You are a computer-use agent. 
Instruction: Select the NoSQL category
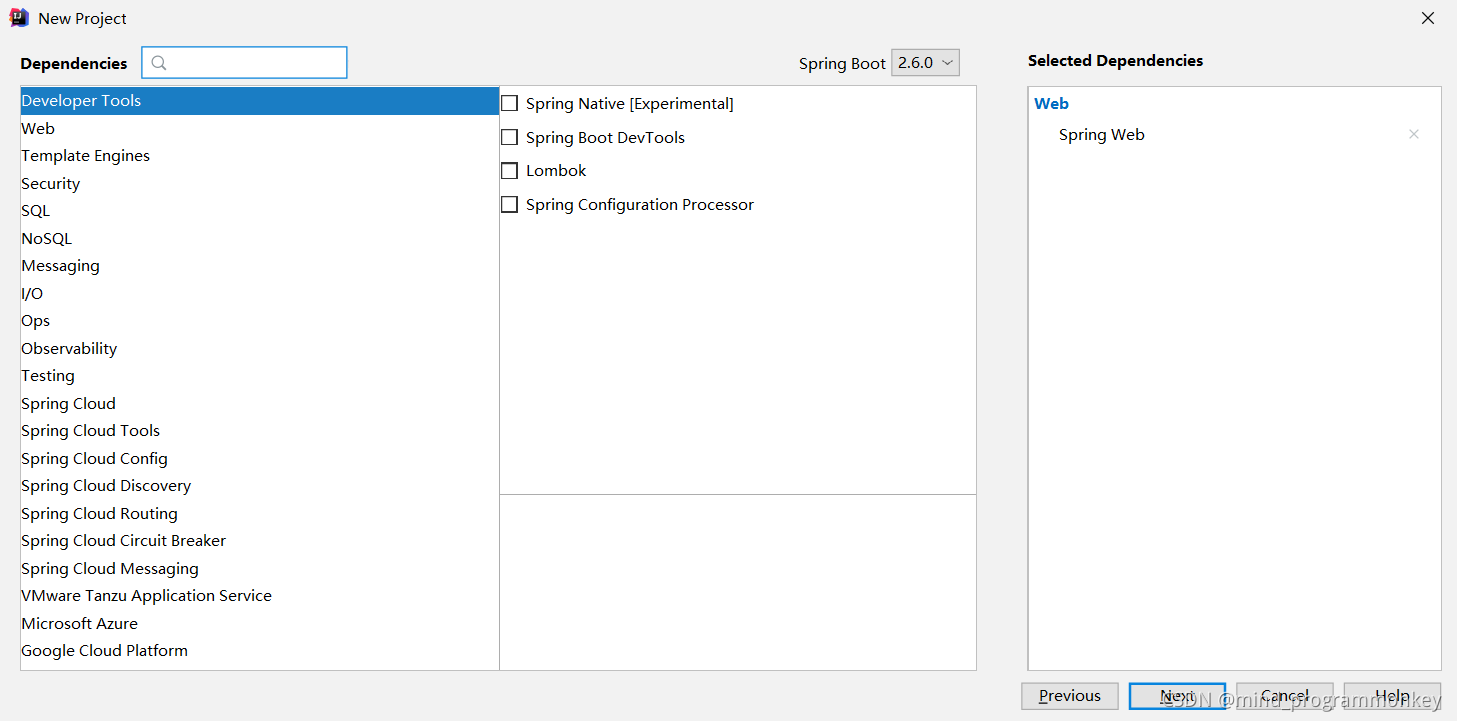pyautogui.click(x=260, y=238)
